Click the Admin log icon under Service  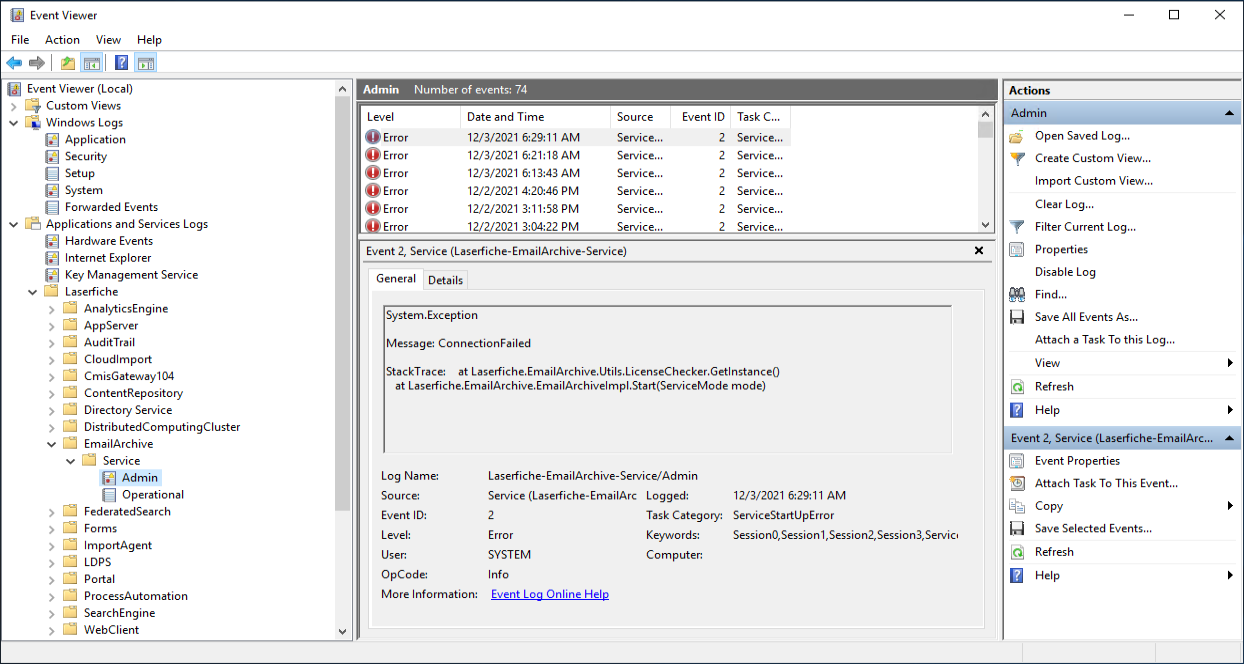click(x=110, y=478)
